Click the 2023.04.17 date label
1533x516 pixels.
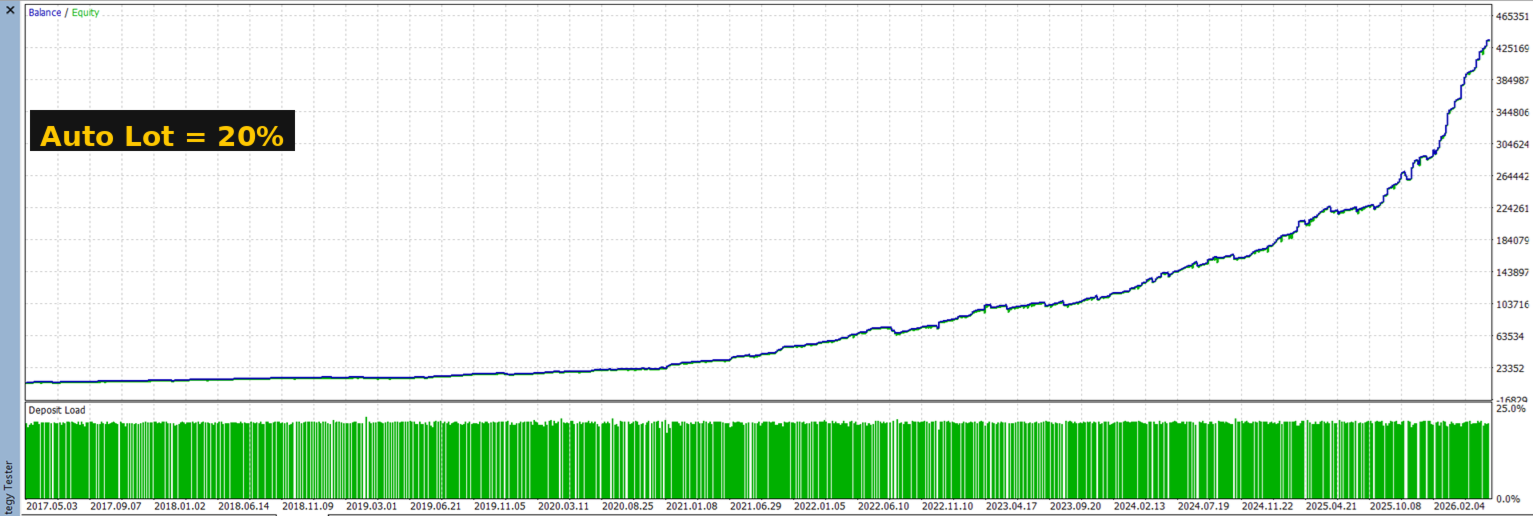click(1014, 506)
